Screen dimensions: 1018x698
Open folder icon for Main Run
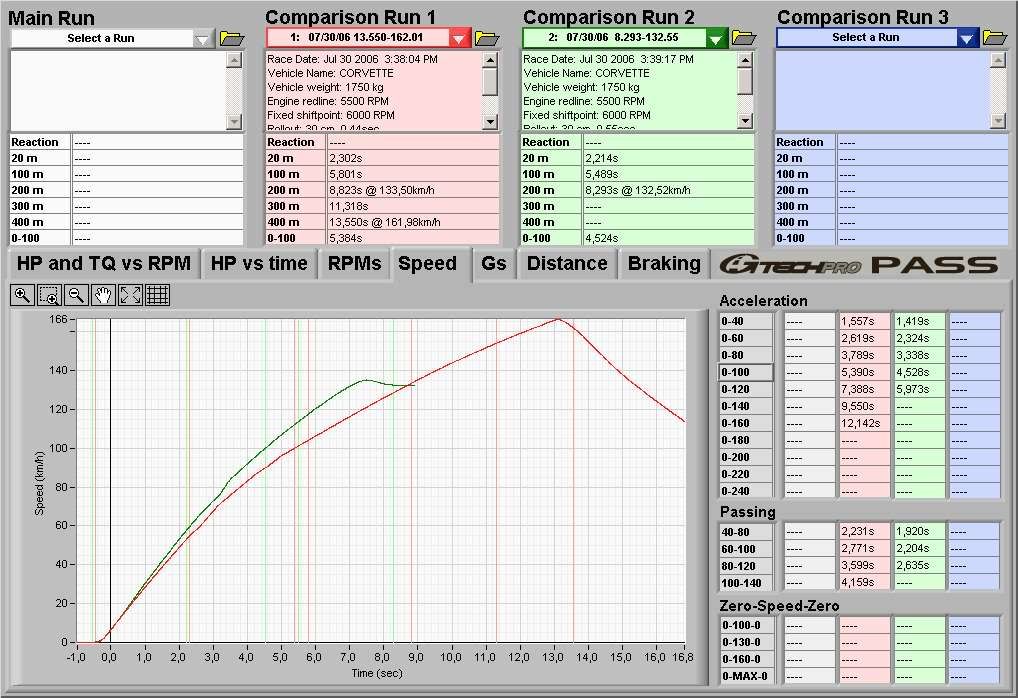pos(232,38)
